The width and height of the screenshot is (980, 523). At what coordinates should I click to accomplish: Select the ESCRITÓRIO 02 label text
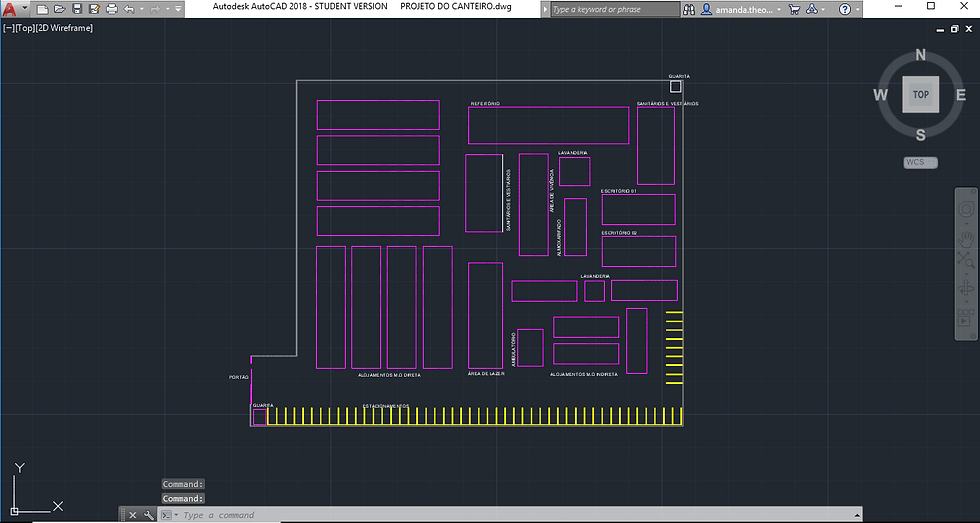[x=619, y=233]
